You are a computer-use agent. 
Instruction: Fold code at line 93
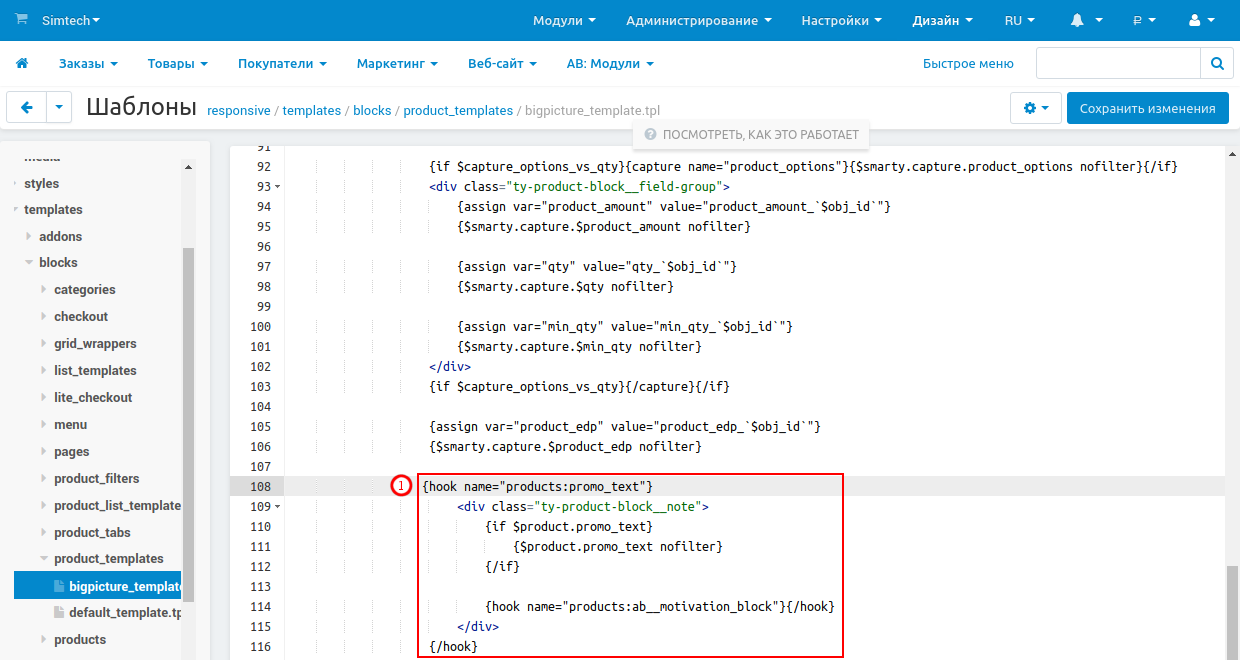coord(277,187)
